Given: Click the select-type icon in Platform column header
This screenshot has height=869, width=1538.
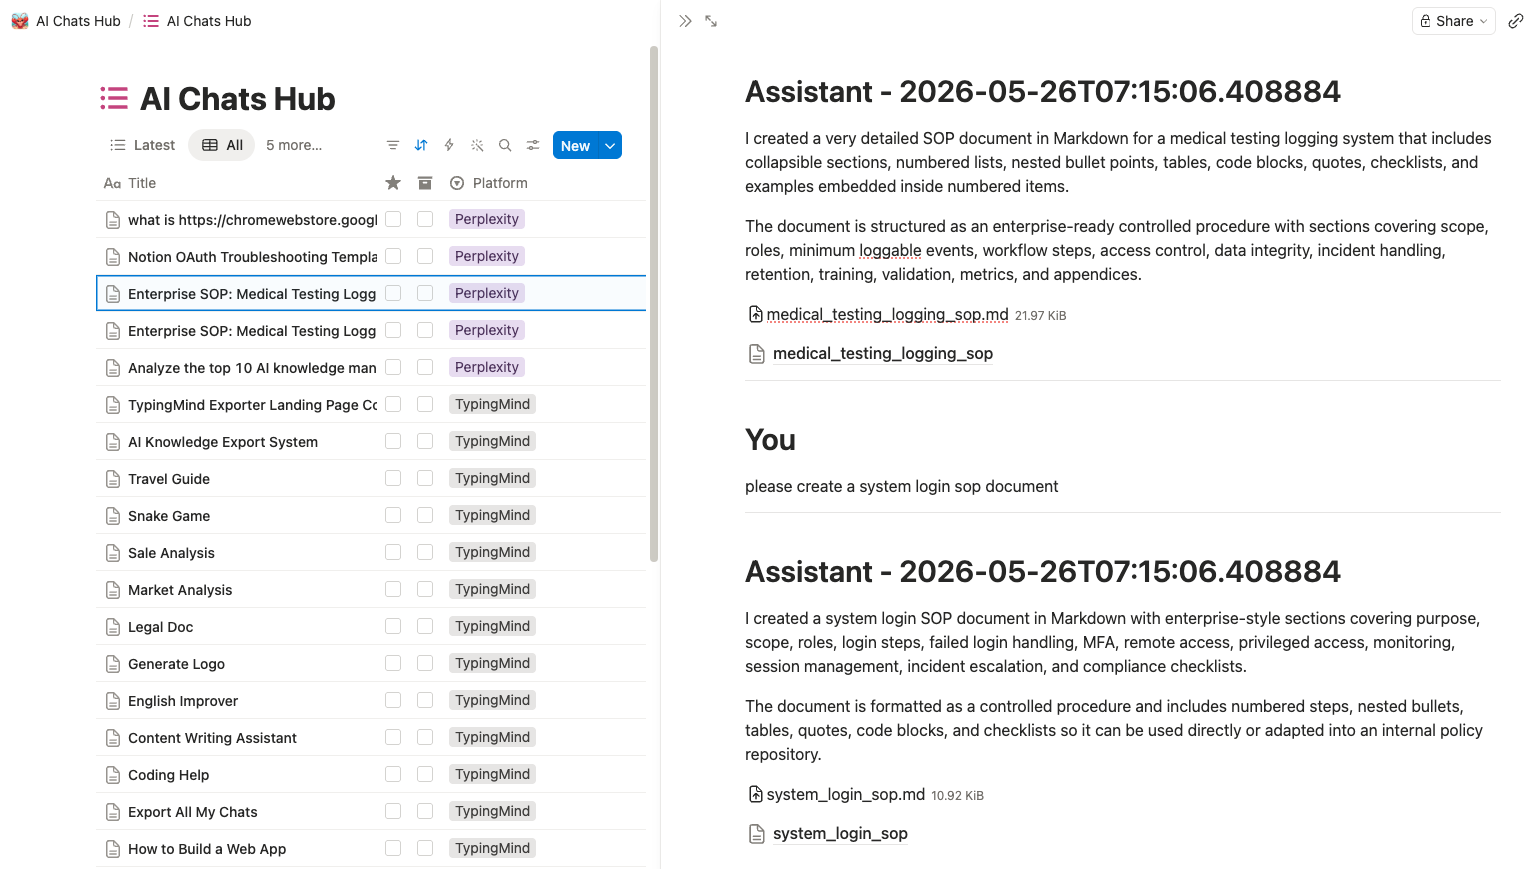Looking at the screenshot, I should click(x=457, y=183).
